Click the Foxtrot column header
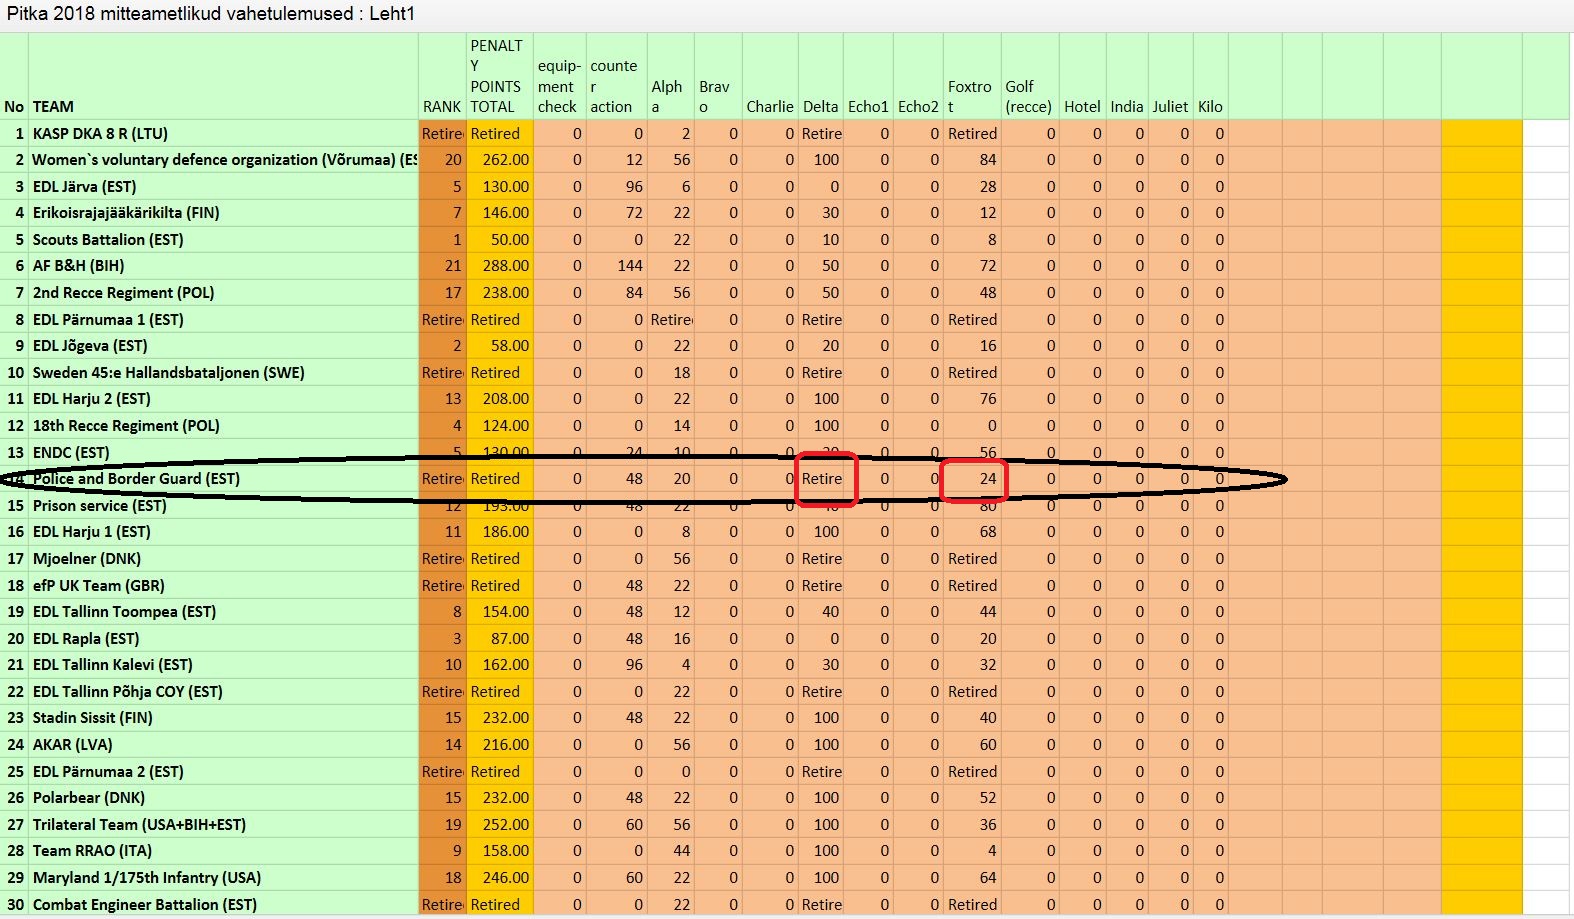Viewport: 1574px width, 919px height. [x=970, y=96]
